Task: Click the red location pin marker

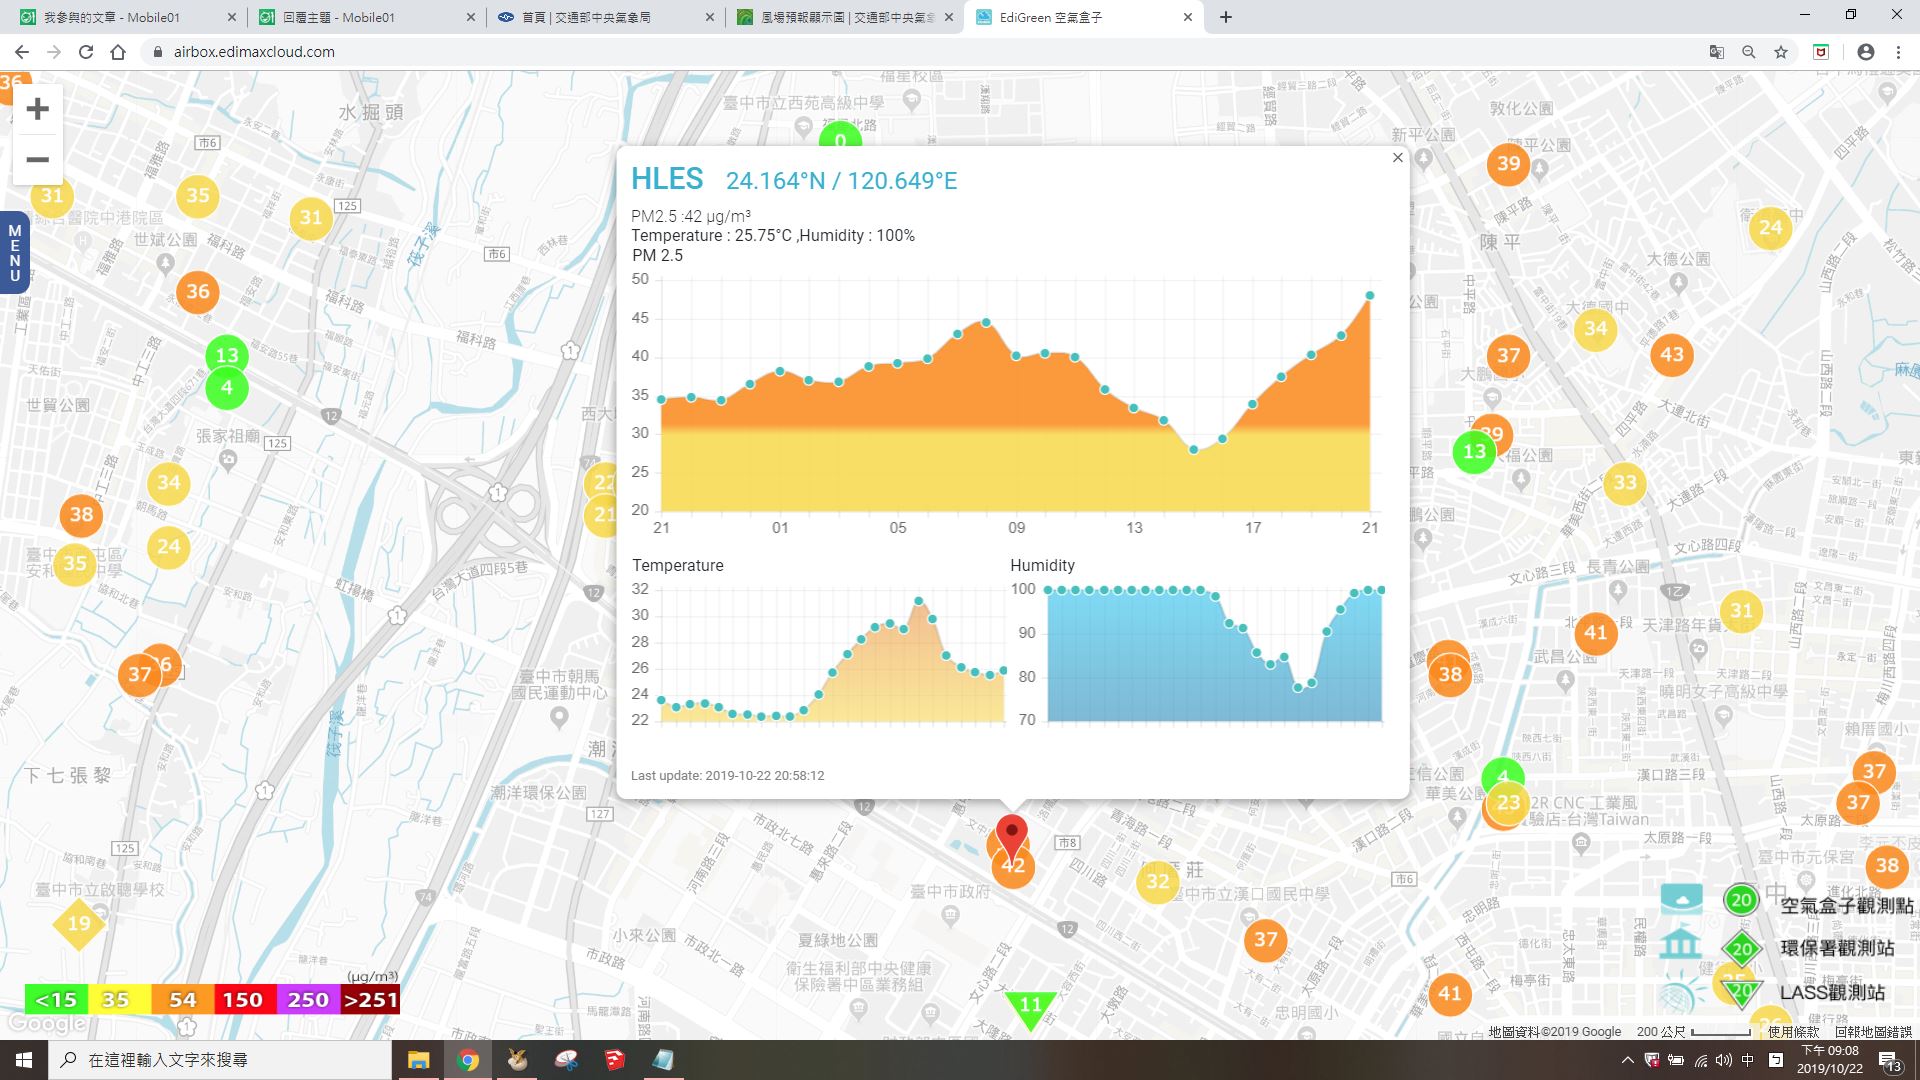Action: [1012, 837]
